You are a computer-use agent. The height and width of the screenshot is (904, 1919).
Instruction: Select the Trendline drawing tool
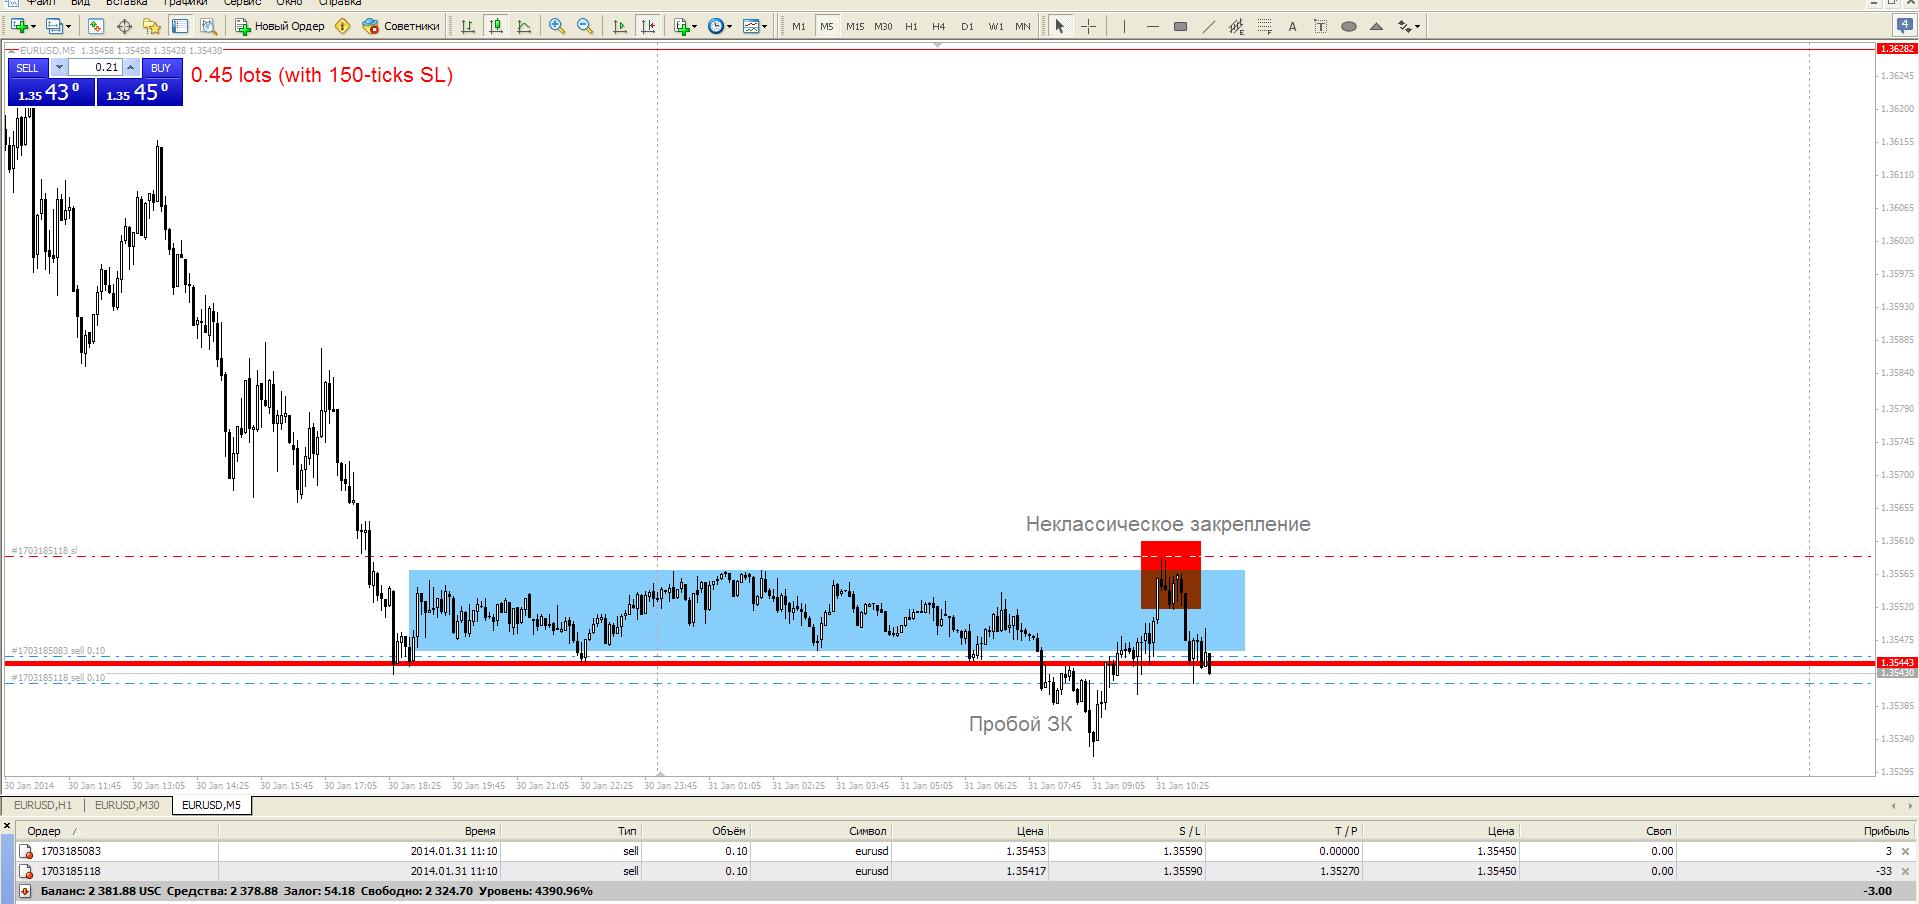1208,27
